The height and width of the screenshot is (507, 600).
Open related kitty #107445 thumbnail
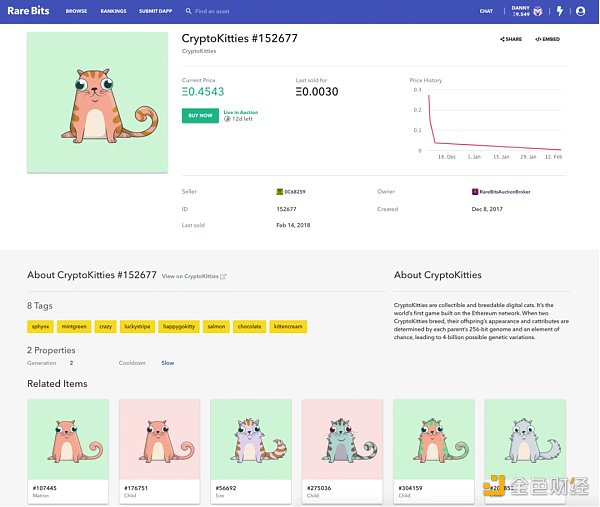pos(68,440)
